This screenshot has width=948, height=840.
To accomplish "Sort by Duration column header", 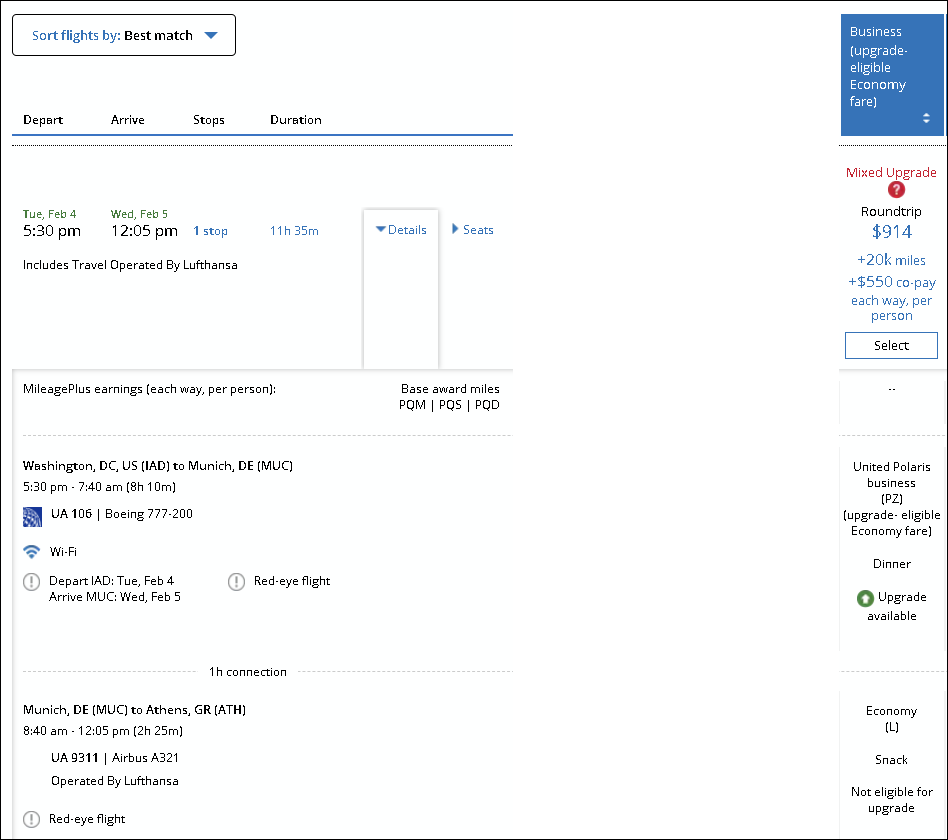I will click(296, 120).
